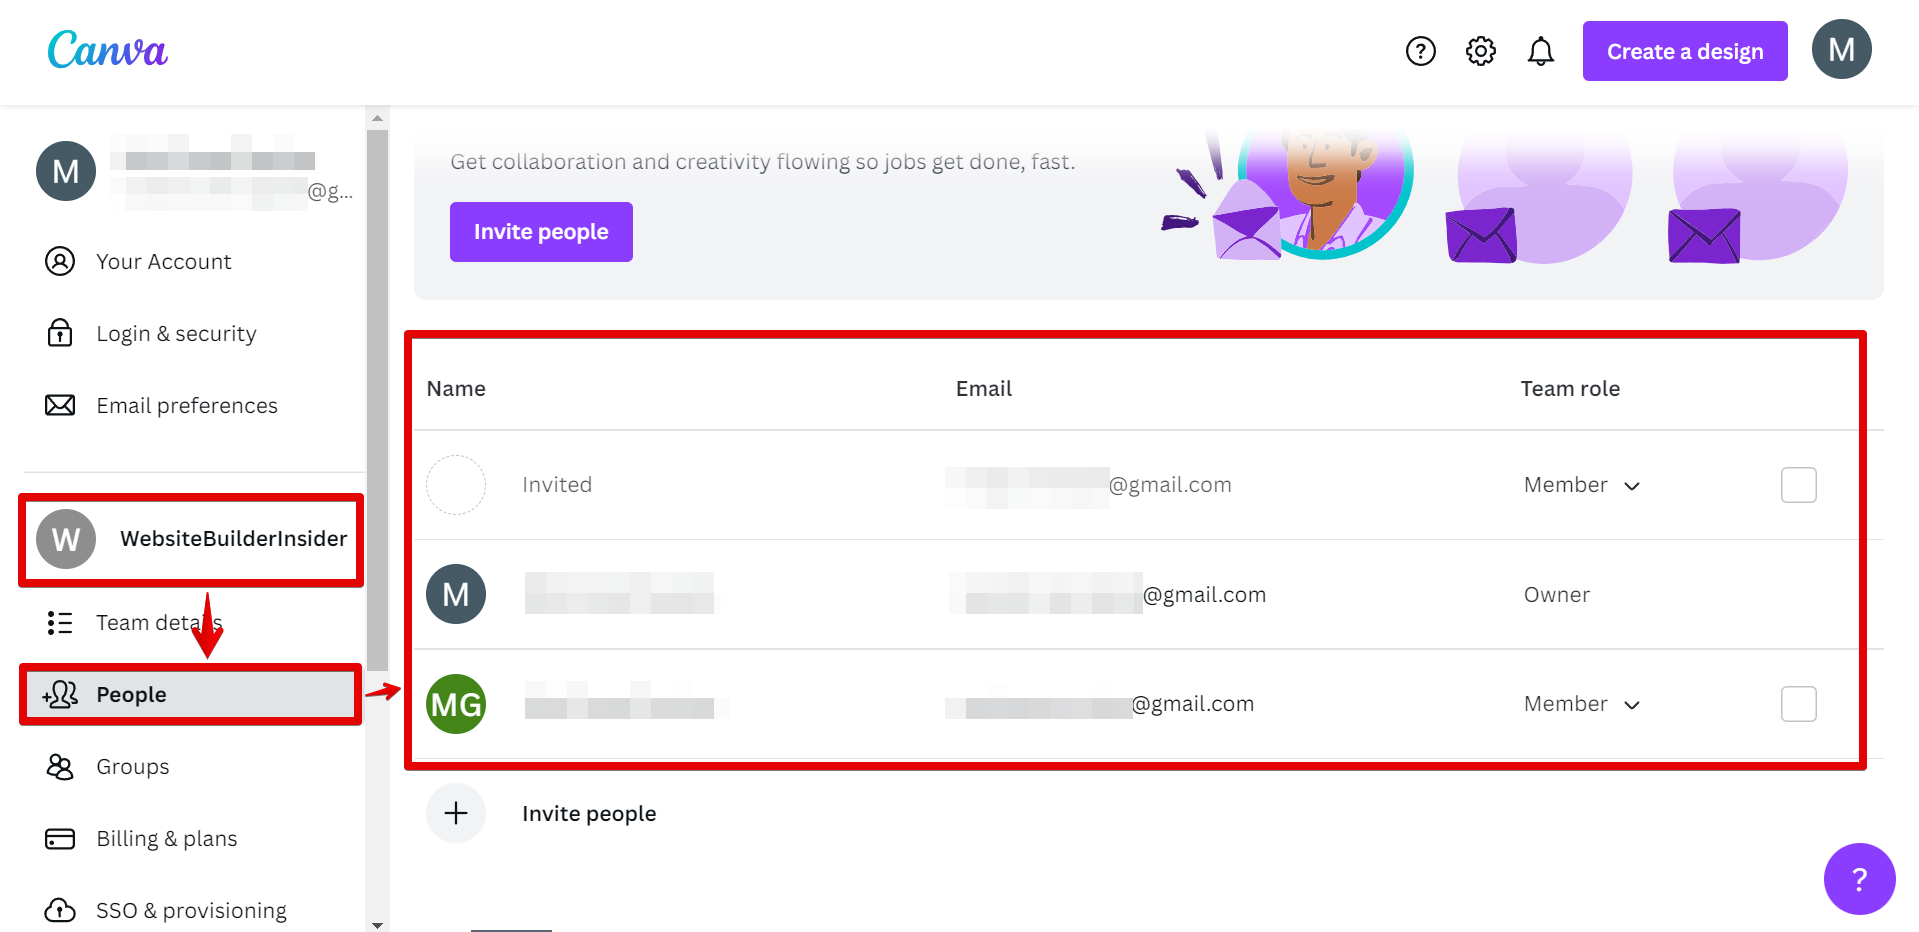Expand the Invited user's Member role dropdown

click(x=1582, y=485)
